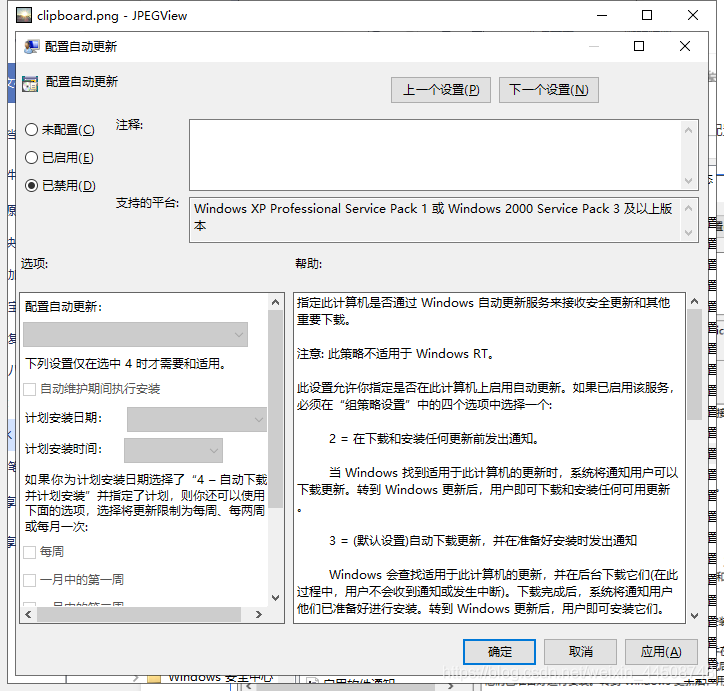Click up arrow in supported platform box
The height and width of the screenshot is (691, 724).
pos(688,209)
